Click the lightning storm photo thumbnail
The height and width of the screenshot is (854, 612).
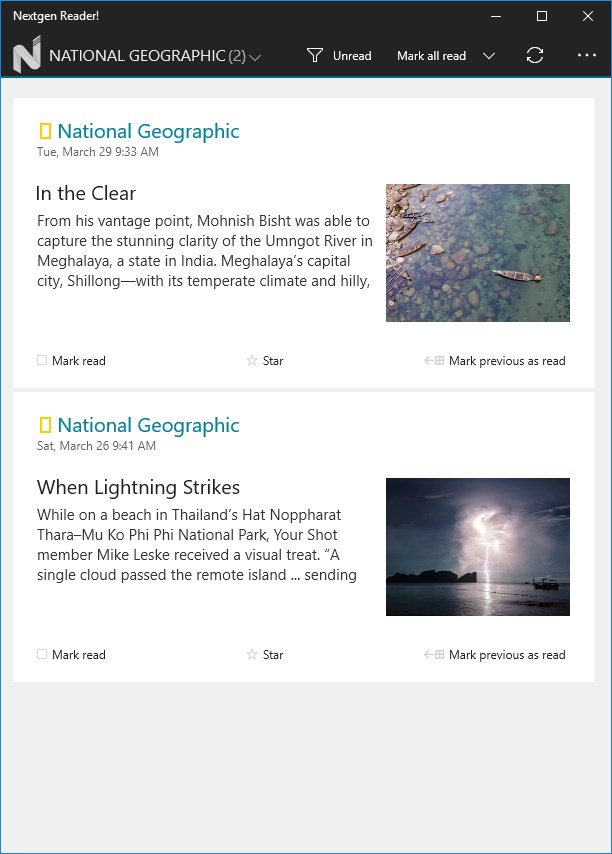point(477,546)
